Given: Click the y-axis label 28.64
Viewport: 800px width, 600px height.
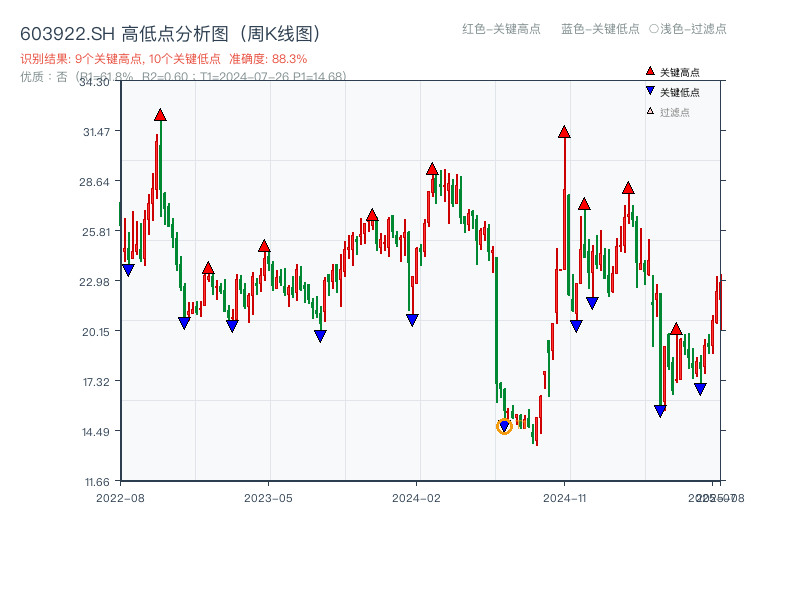Looking at the screenshot, I should (94, 182).
